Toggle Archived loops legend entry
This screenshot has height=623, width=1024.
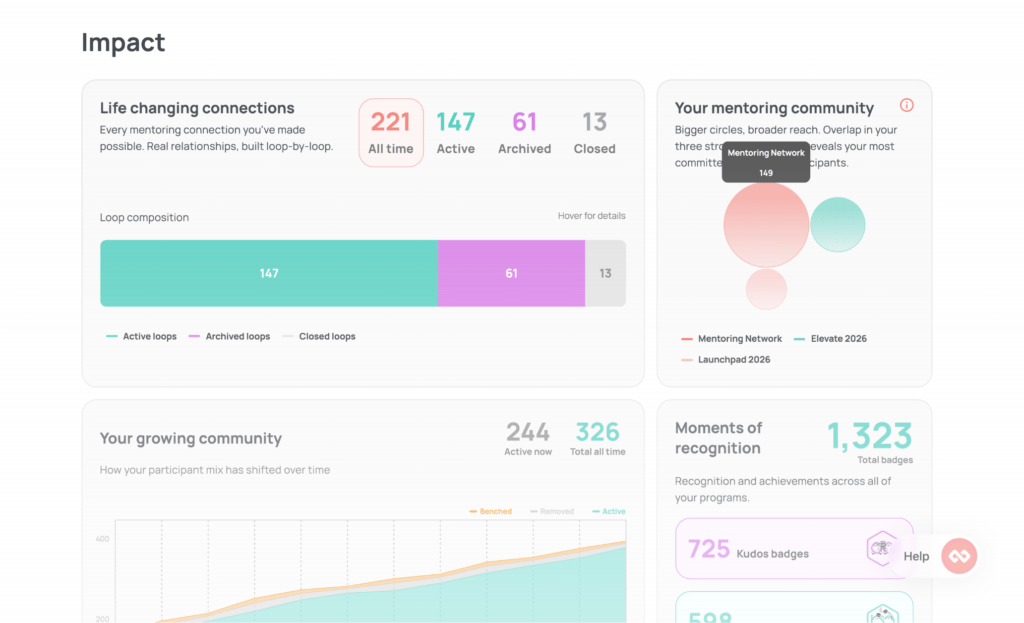(x=229, y=336)
